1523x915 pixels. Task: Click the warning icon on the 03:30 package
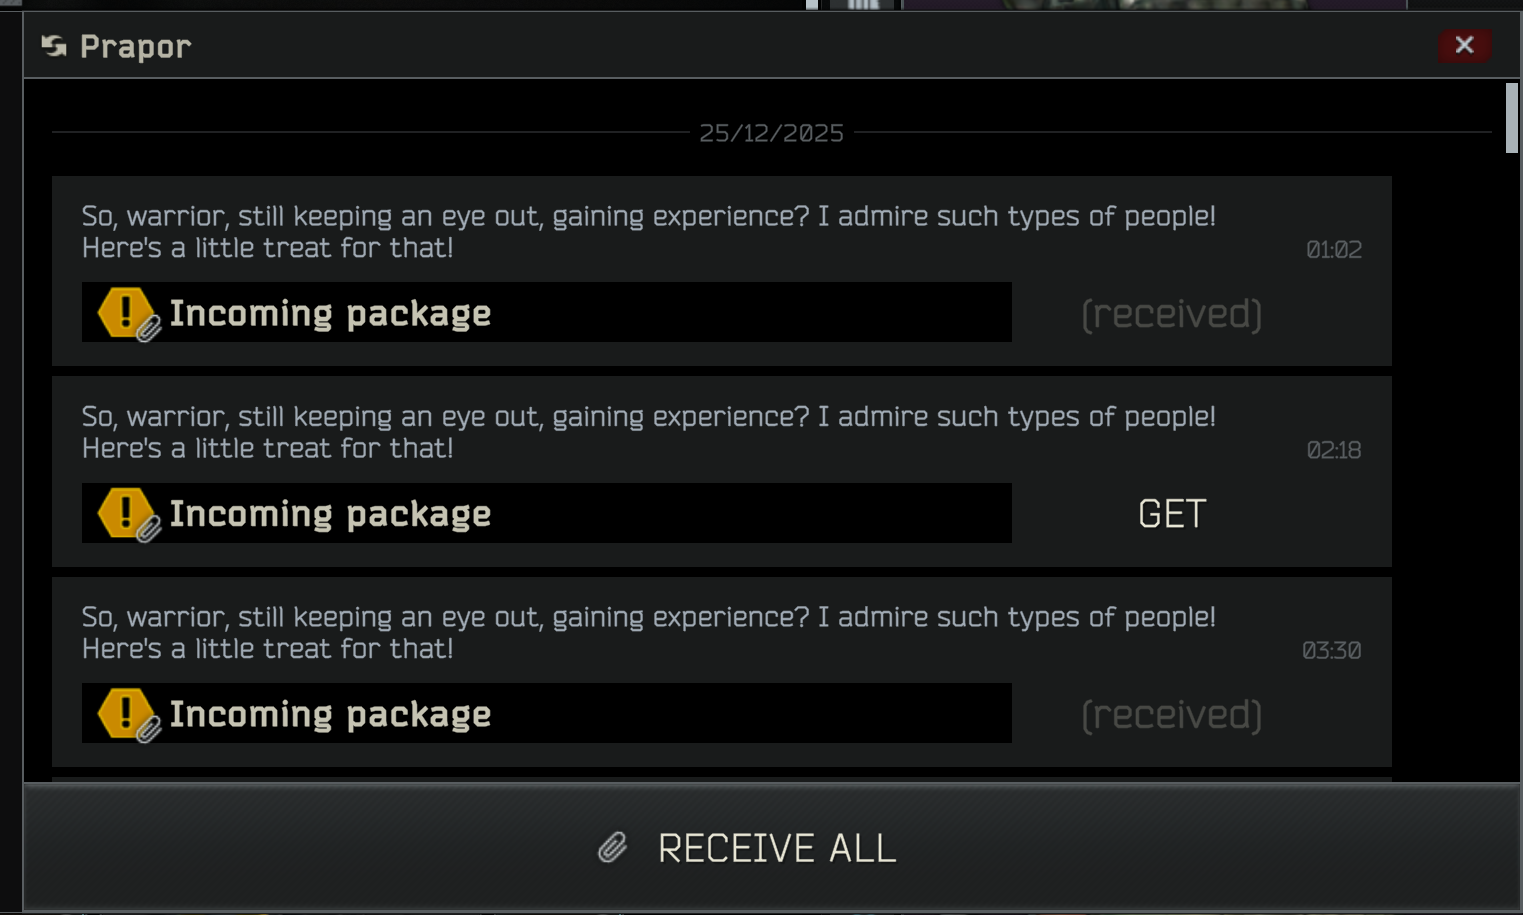tap(126, 714)
